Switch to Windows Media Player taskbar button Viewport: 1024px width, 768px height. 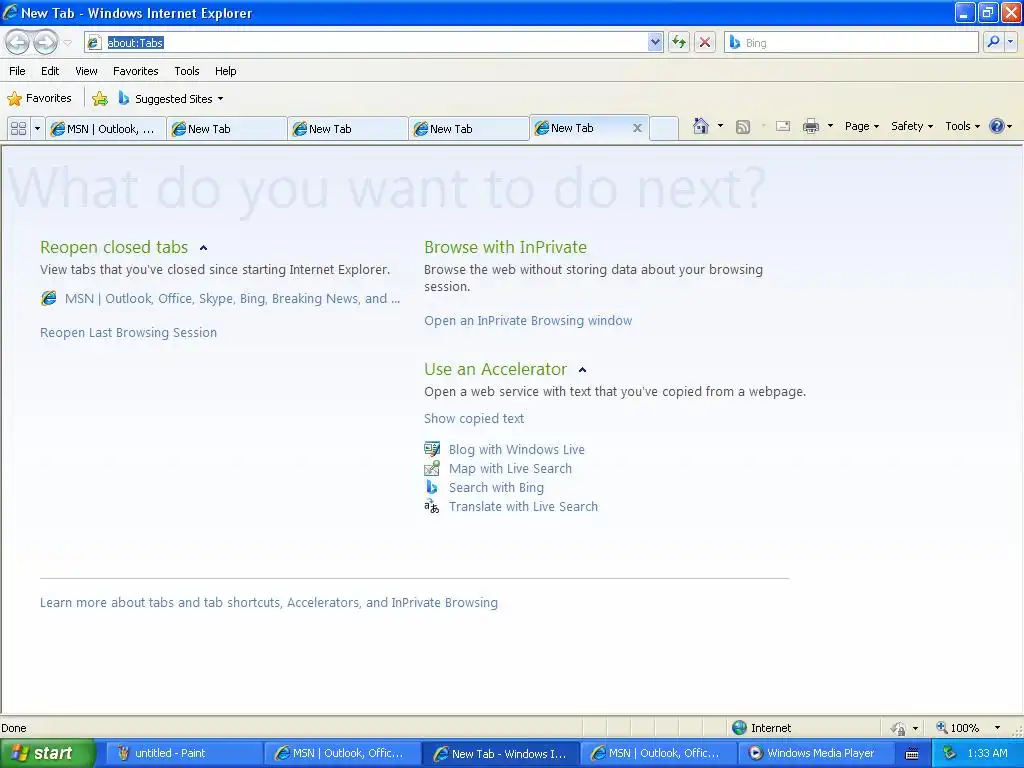pyautogui.click(x=816, y=753)
